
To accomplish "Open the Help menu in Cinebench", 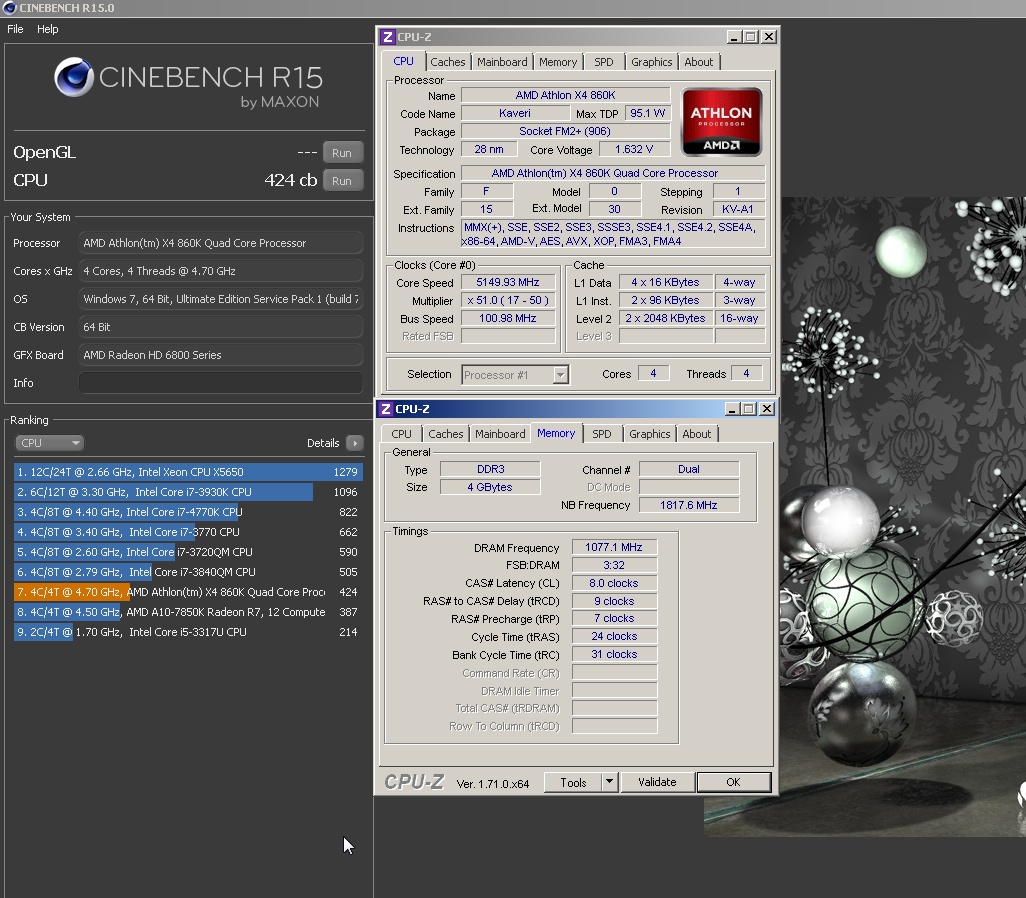I will pos(47,29).
